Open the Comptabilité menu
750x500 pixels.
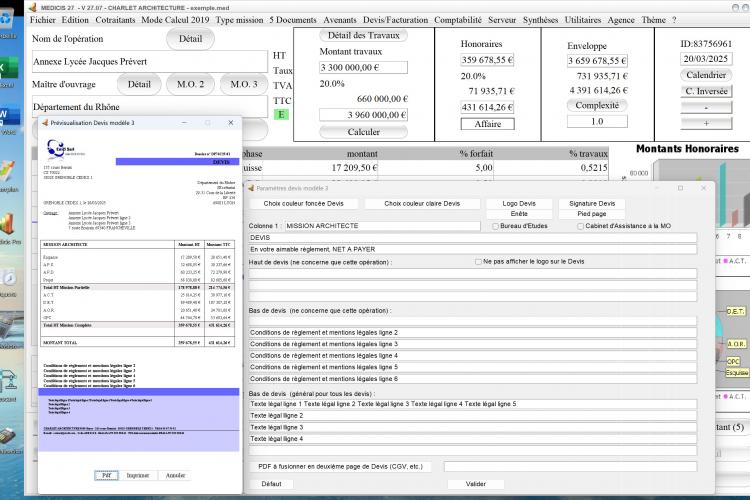click(x=458, y=20)
